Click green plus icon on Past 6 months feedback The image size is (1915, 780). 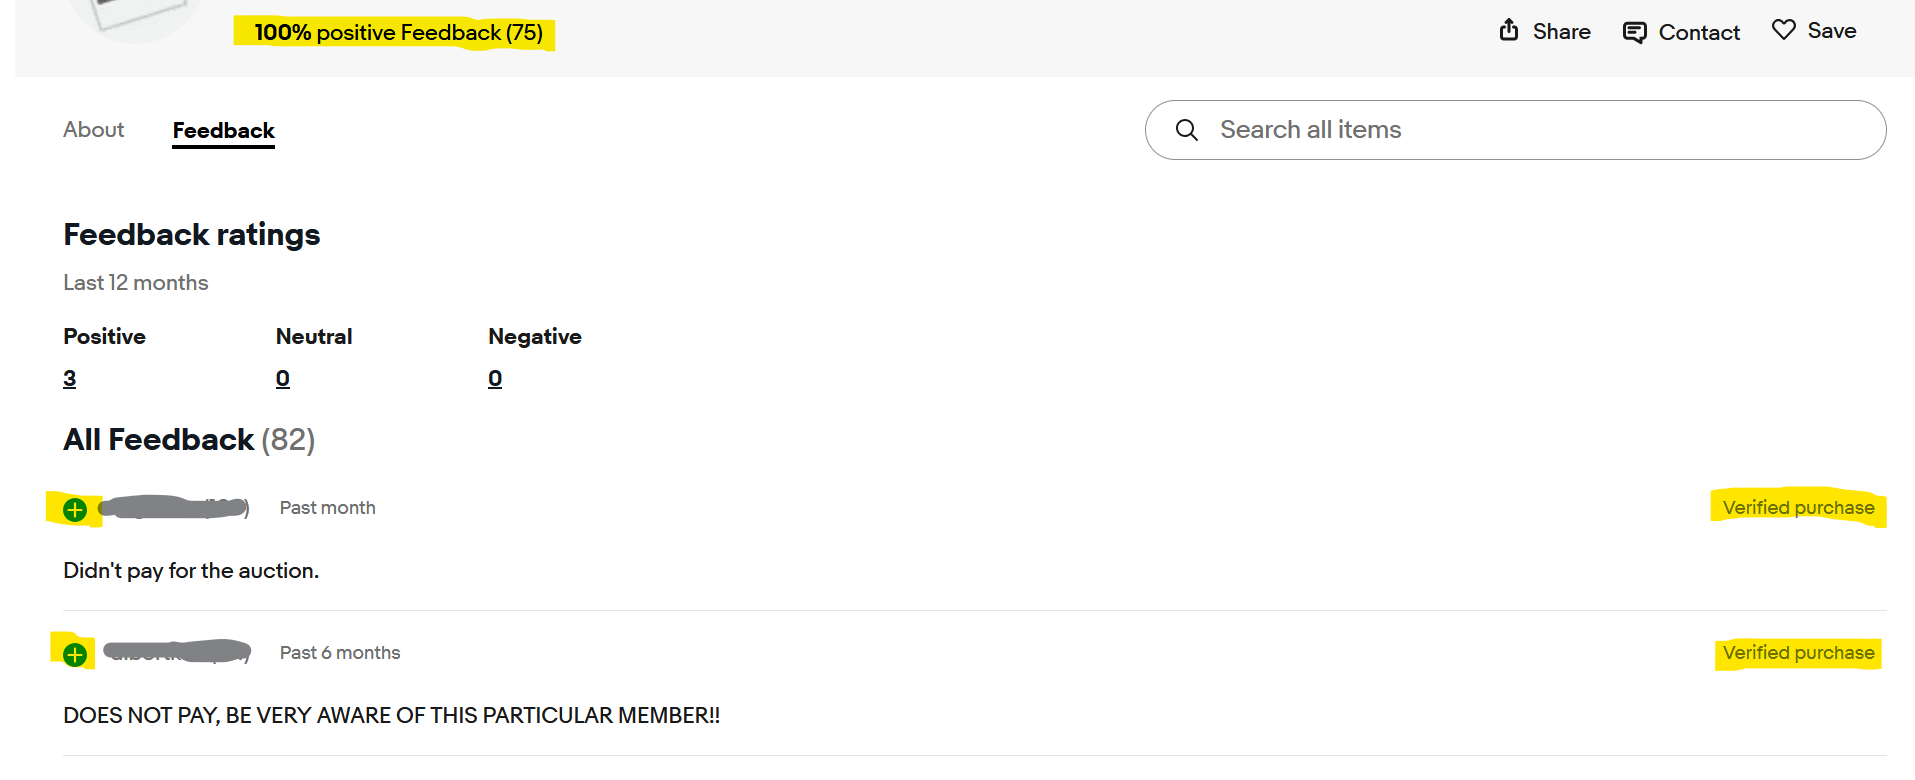[75, 655]
